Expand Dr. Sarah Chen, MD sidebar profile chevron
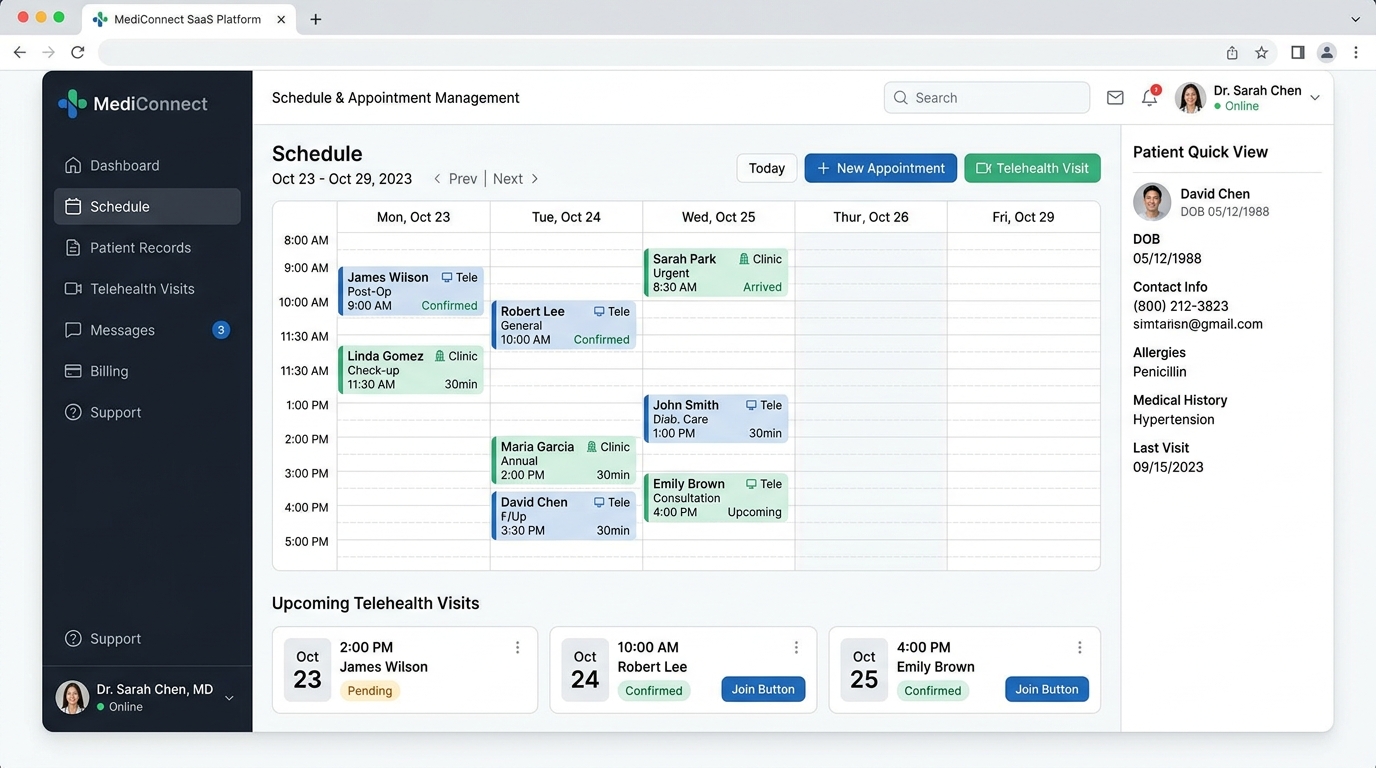Viewport: 1376px width, 768px height. pyautogui.click(x=229, y=698)
